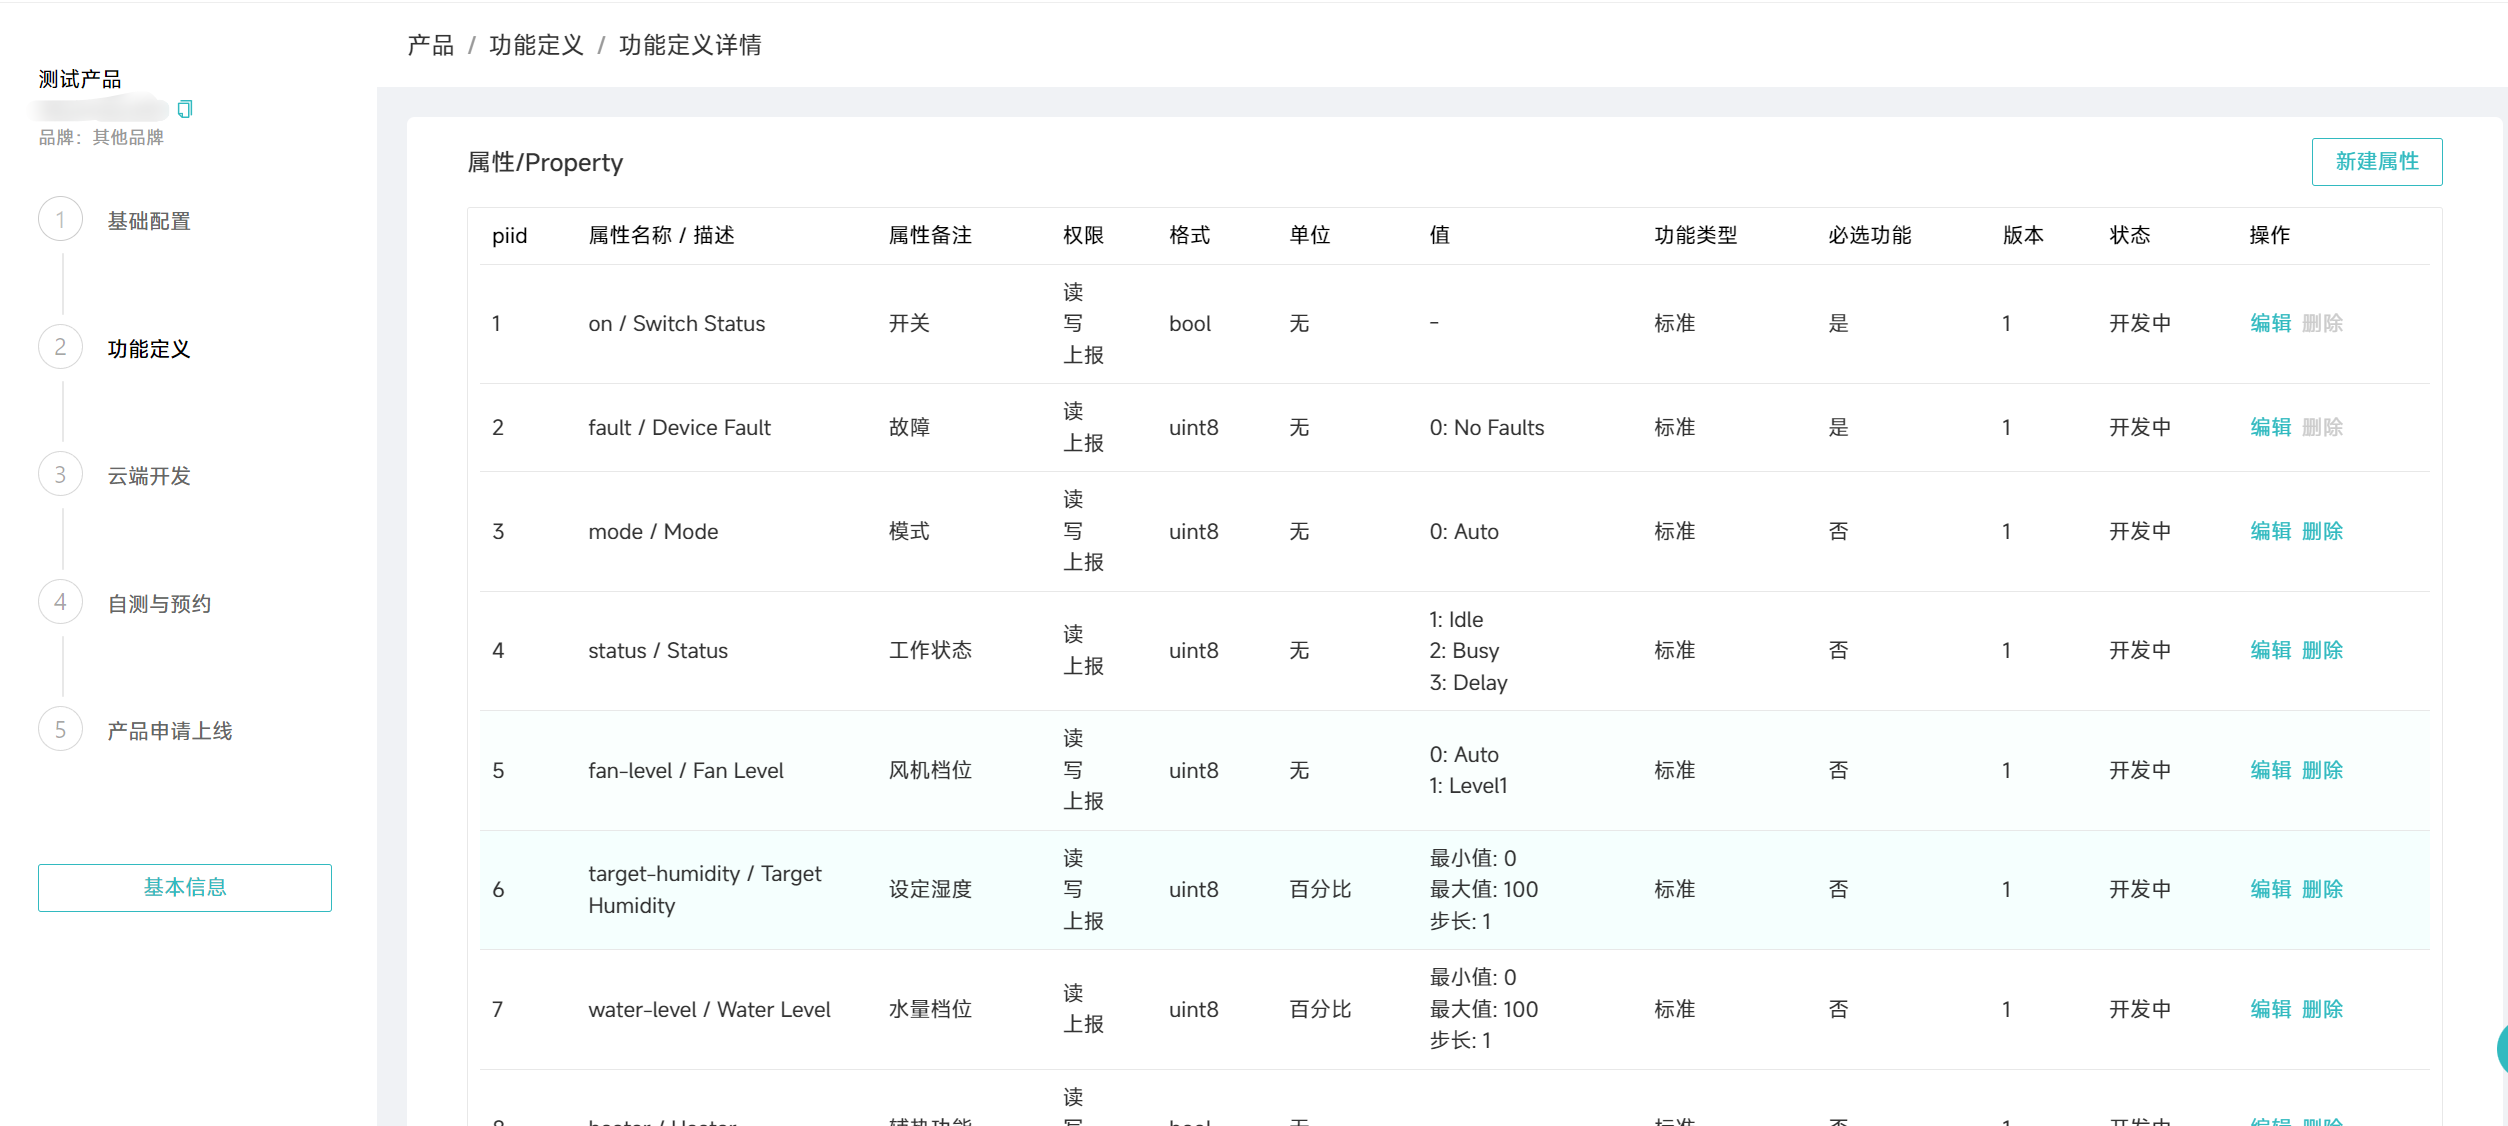2508x1126 pixels.
Task: Click the 基本信息 button
Action: (x=185, y=888)
